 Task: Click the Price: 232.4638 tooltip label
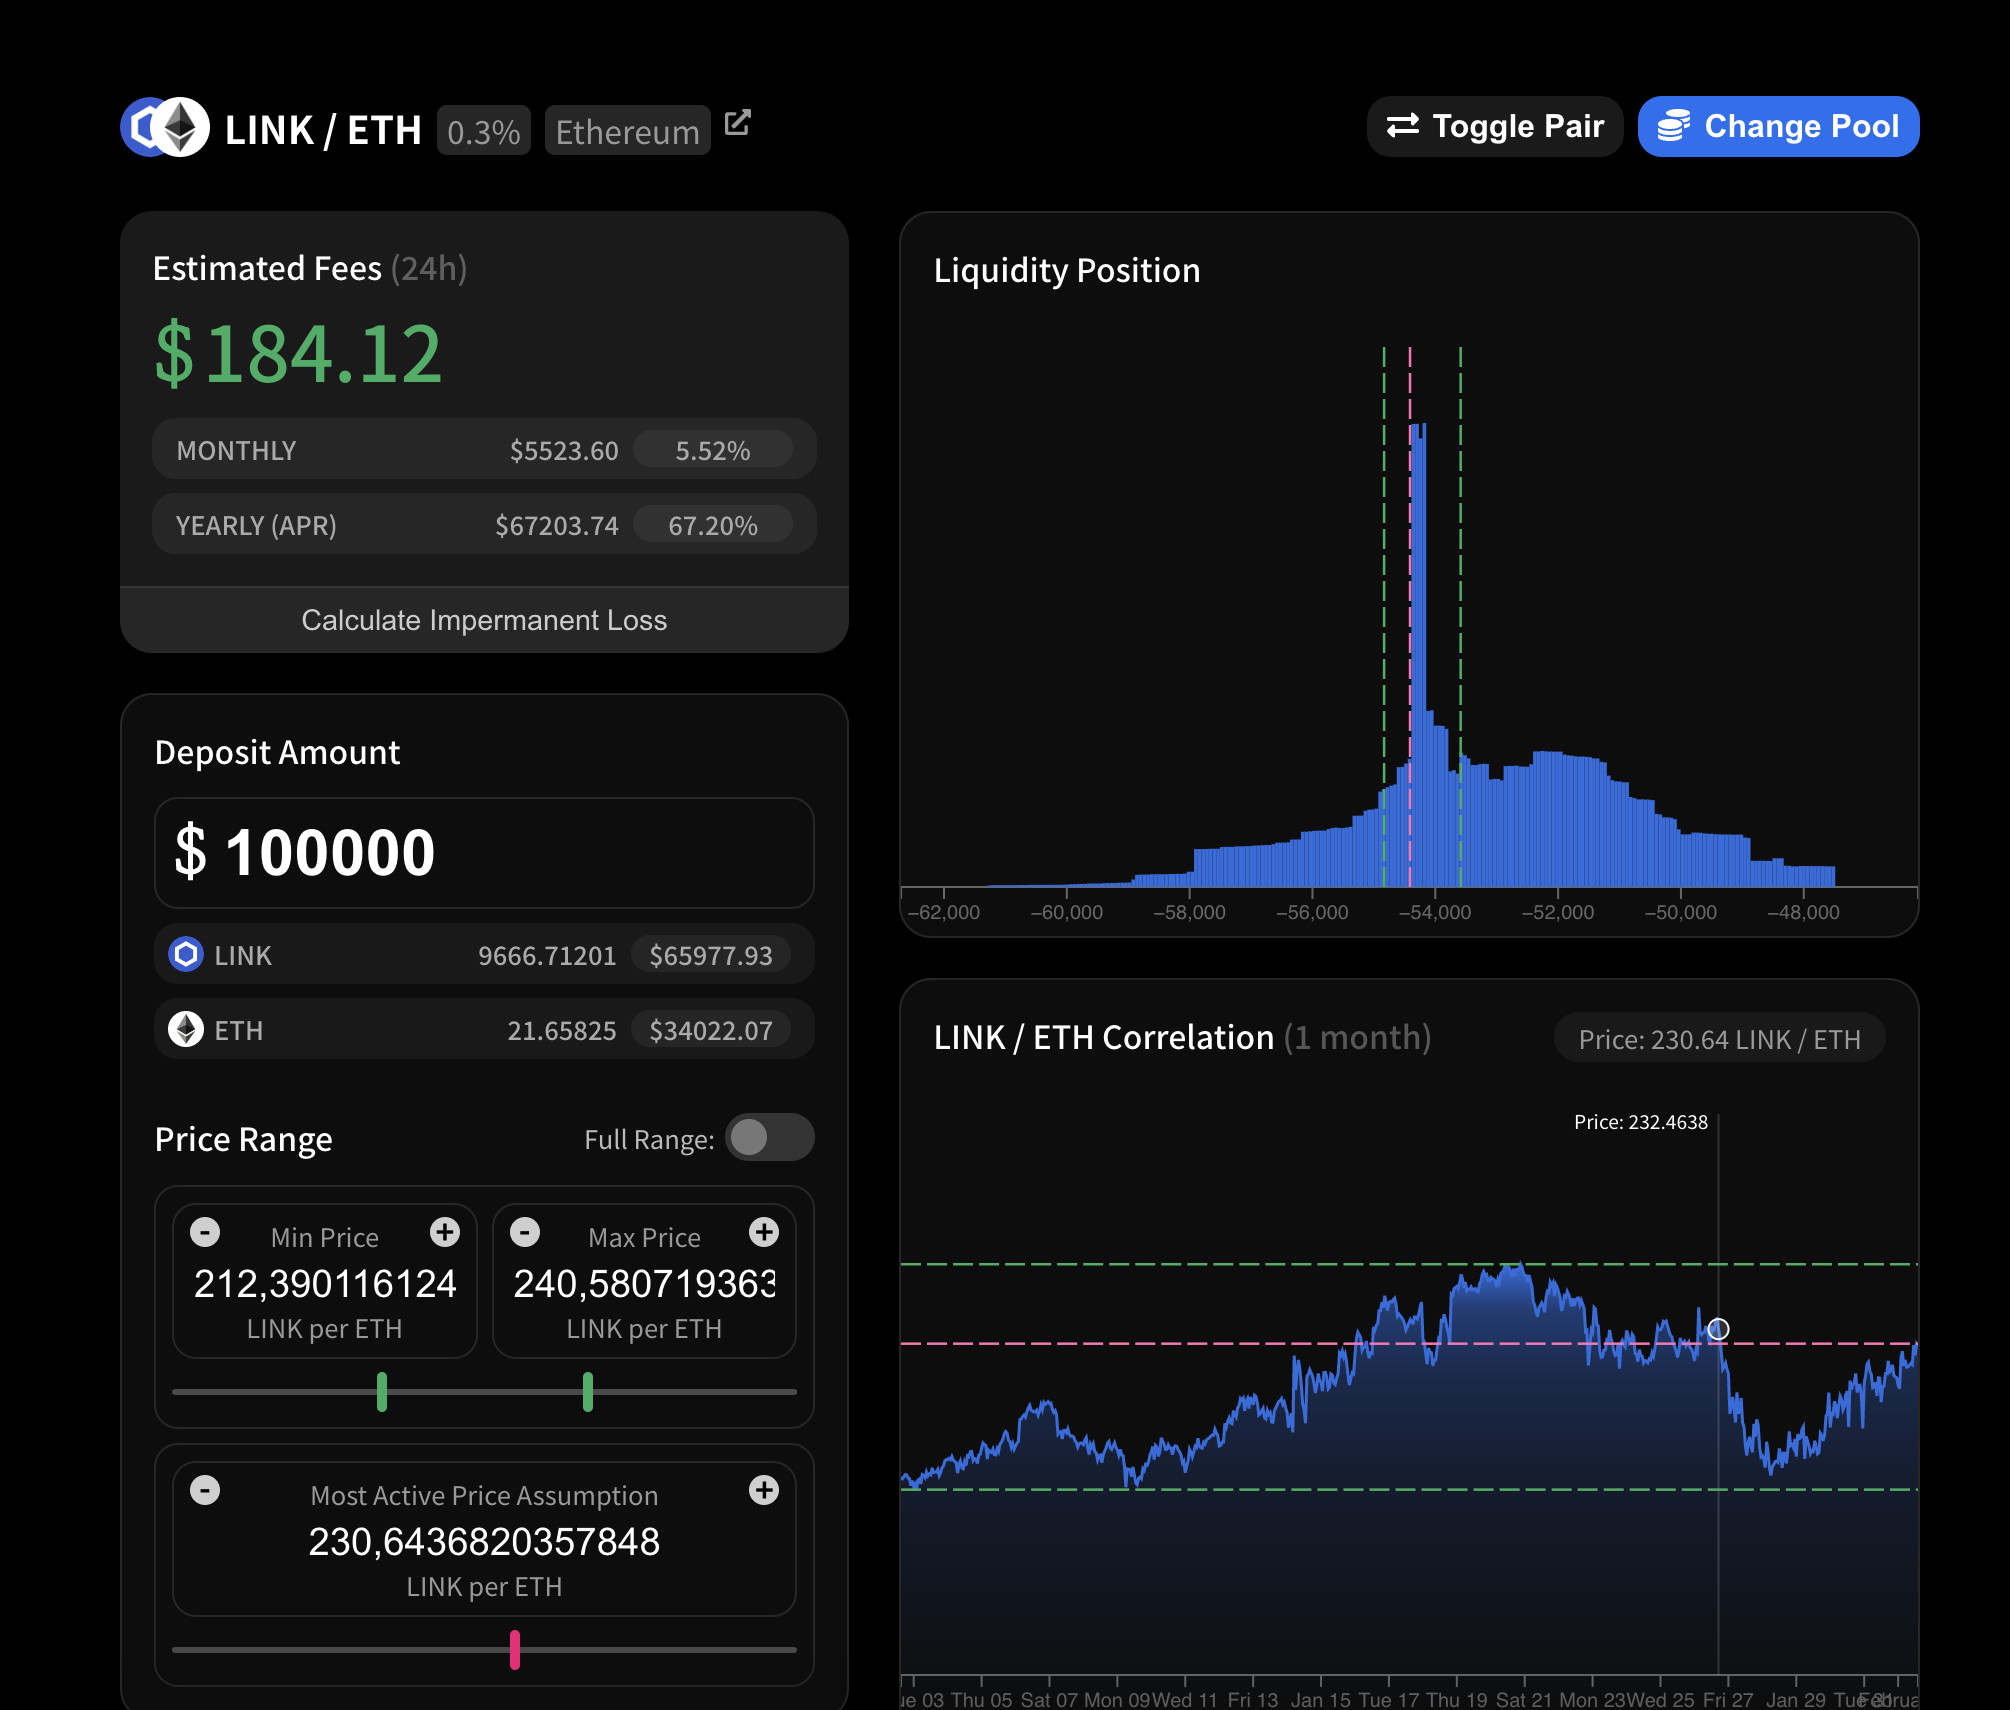click(x=1641, y=1122)
